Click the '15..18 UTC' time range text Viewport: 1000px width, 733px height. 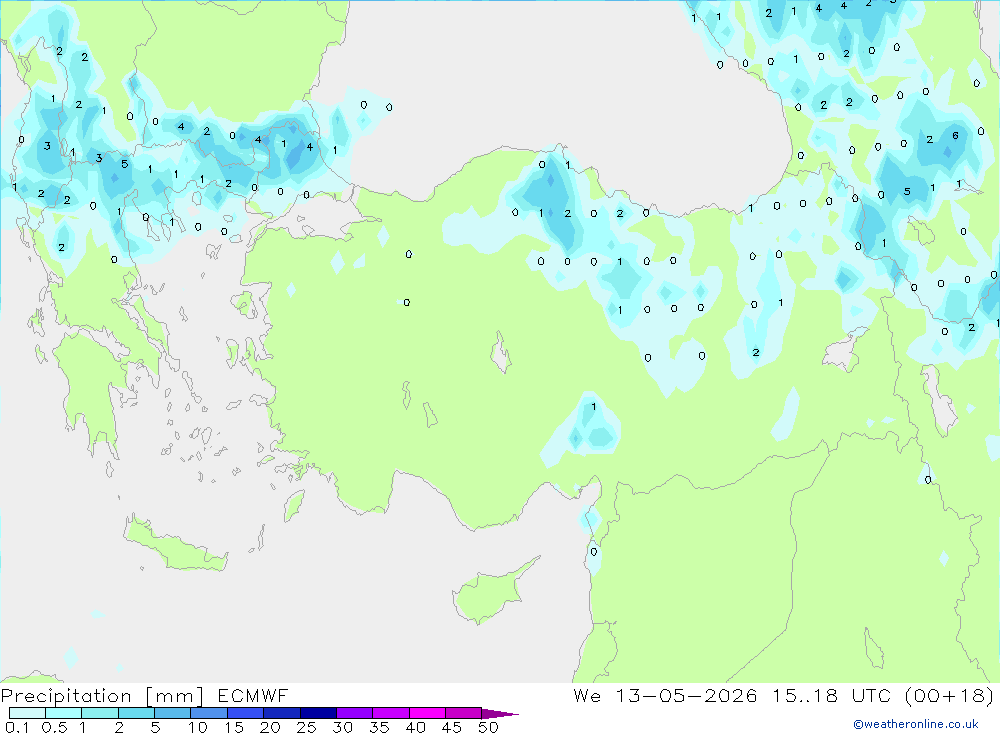click(x=832, y=696)
